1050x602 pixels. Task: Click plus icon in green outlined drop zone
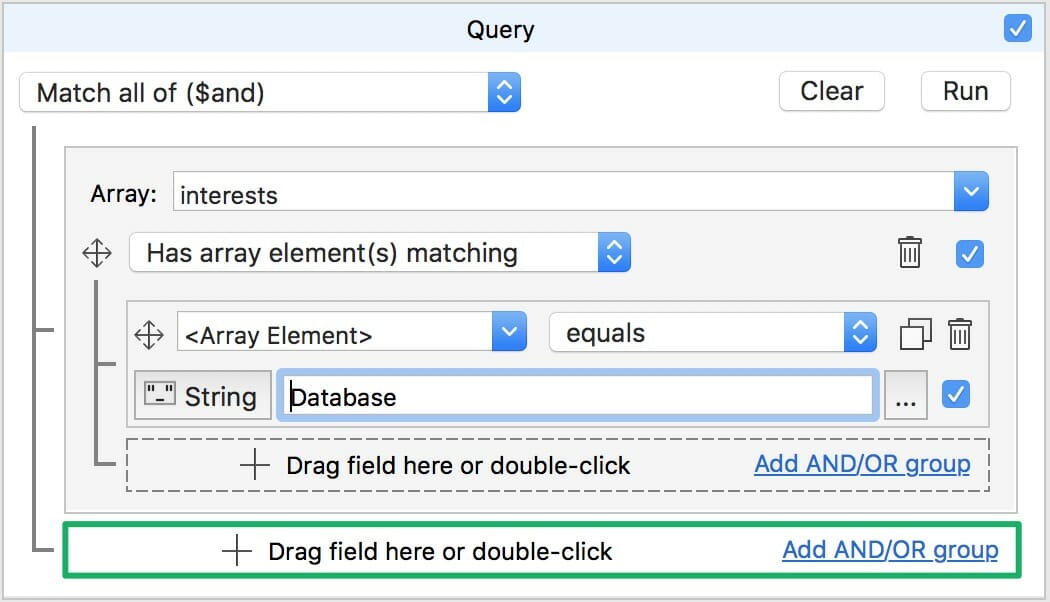pos(237,551)
